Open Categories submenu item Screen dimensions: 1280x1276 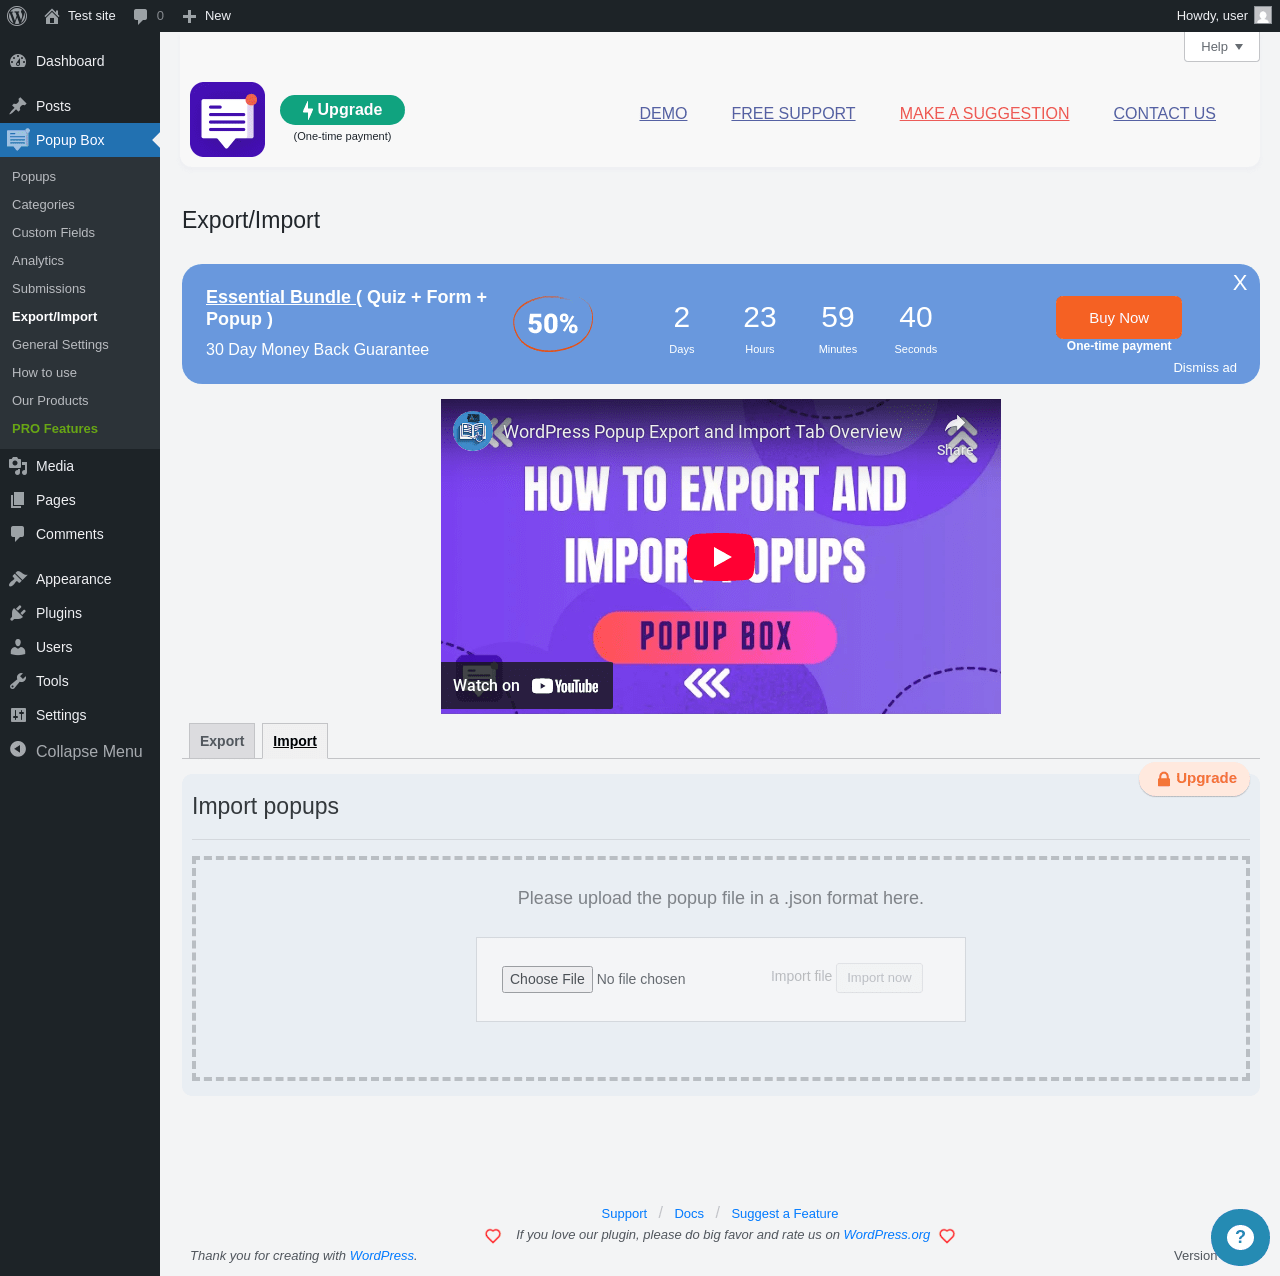pos(43,205)
